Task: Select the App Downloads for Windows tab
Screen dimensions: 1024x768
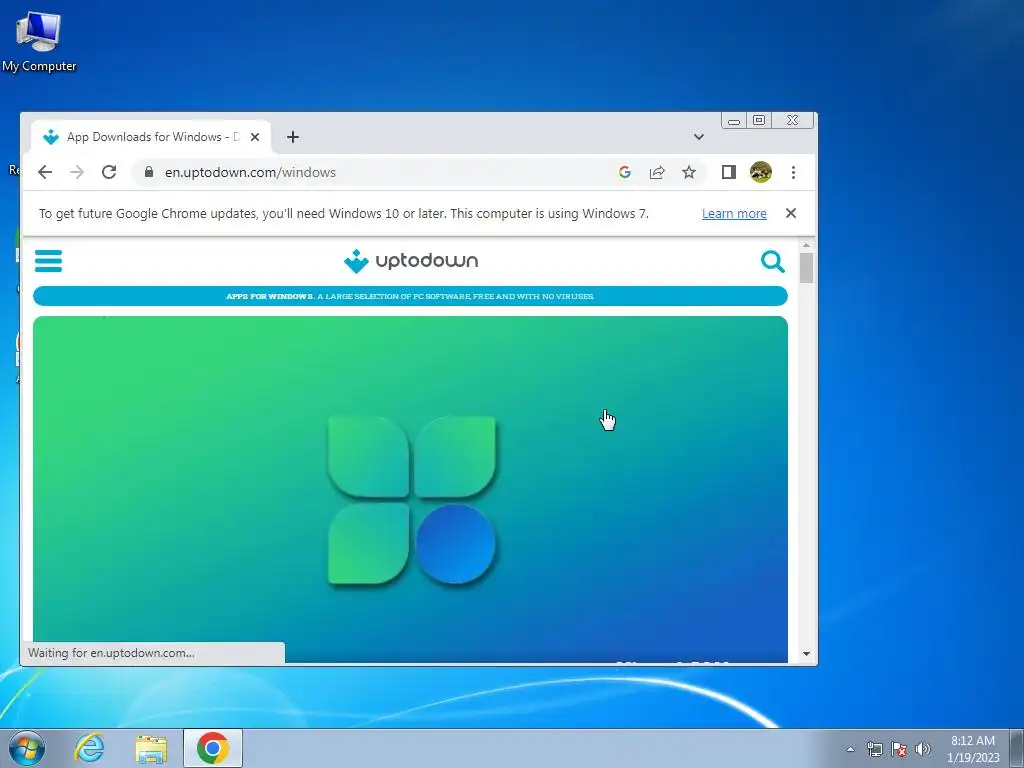Action: 152,137
